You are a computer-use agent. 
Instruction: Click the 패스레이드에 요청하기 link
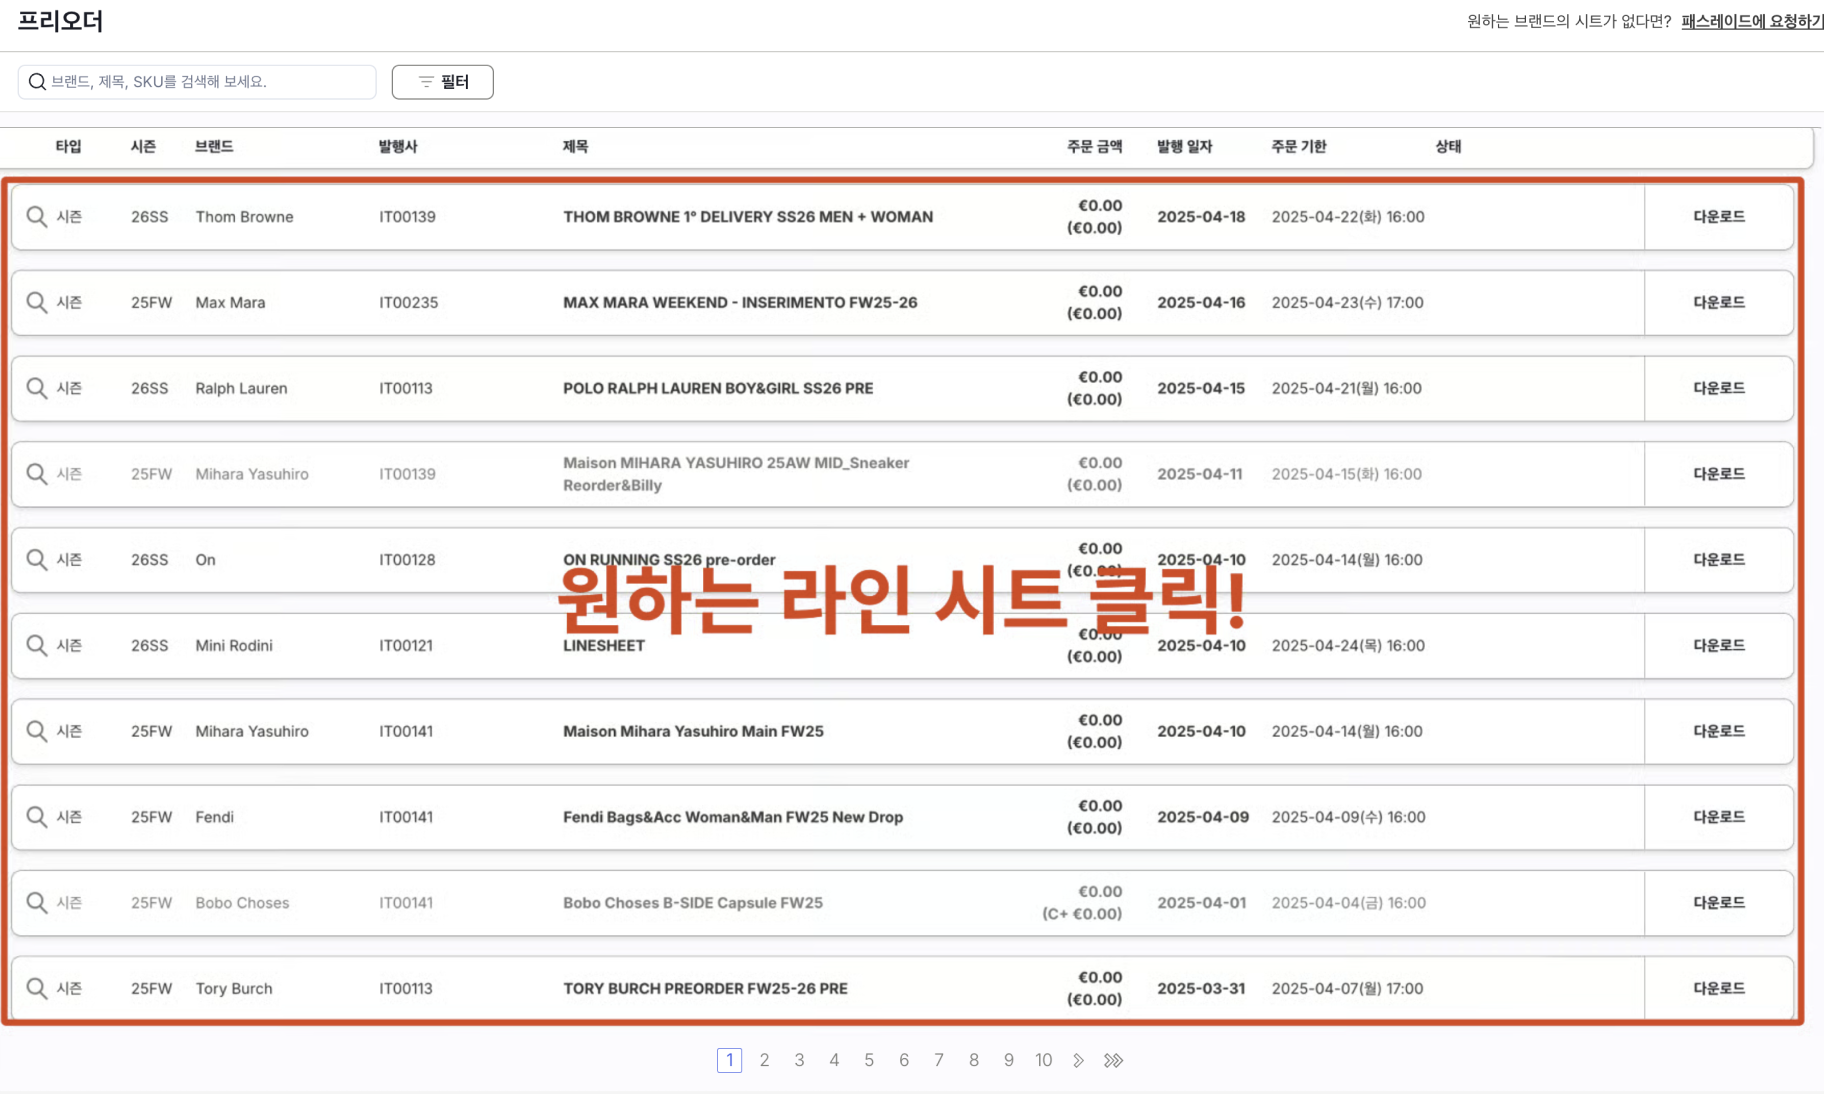[x=1752, y=21]
